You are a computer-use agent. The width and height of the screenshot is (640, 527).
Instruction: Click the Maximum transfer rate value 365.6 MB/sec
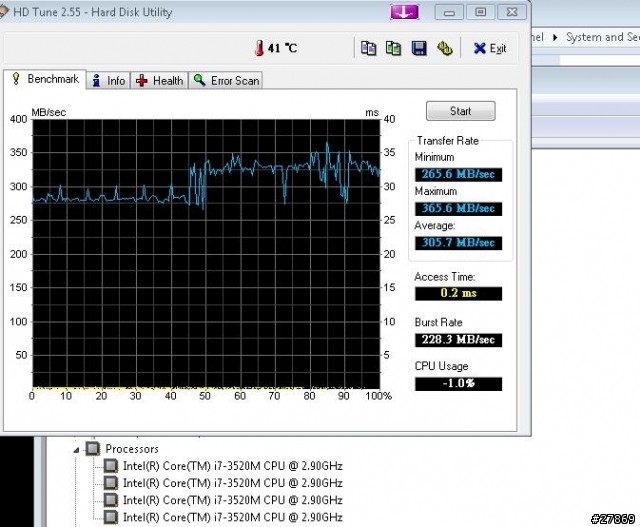pos(458,209)
